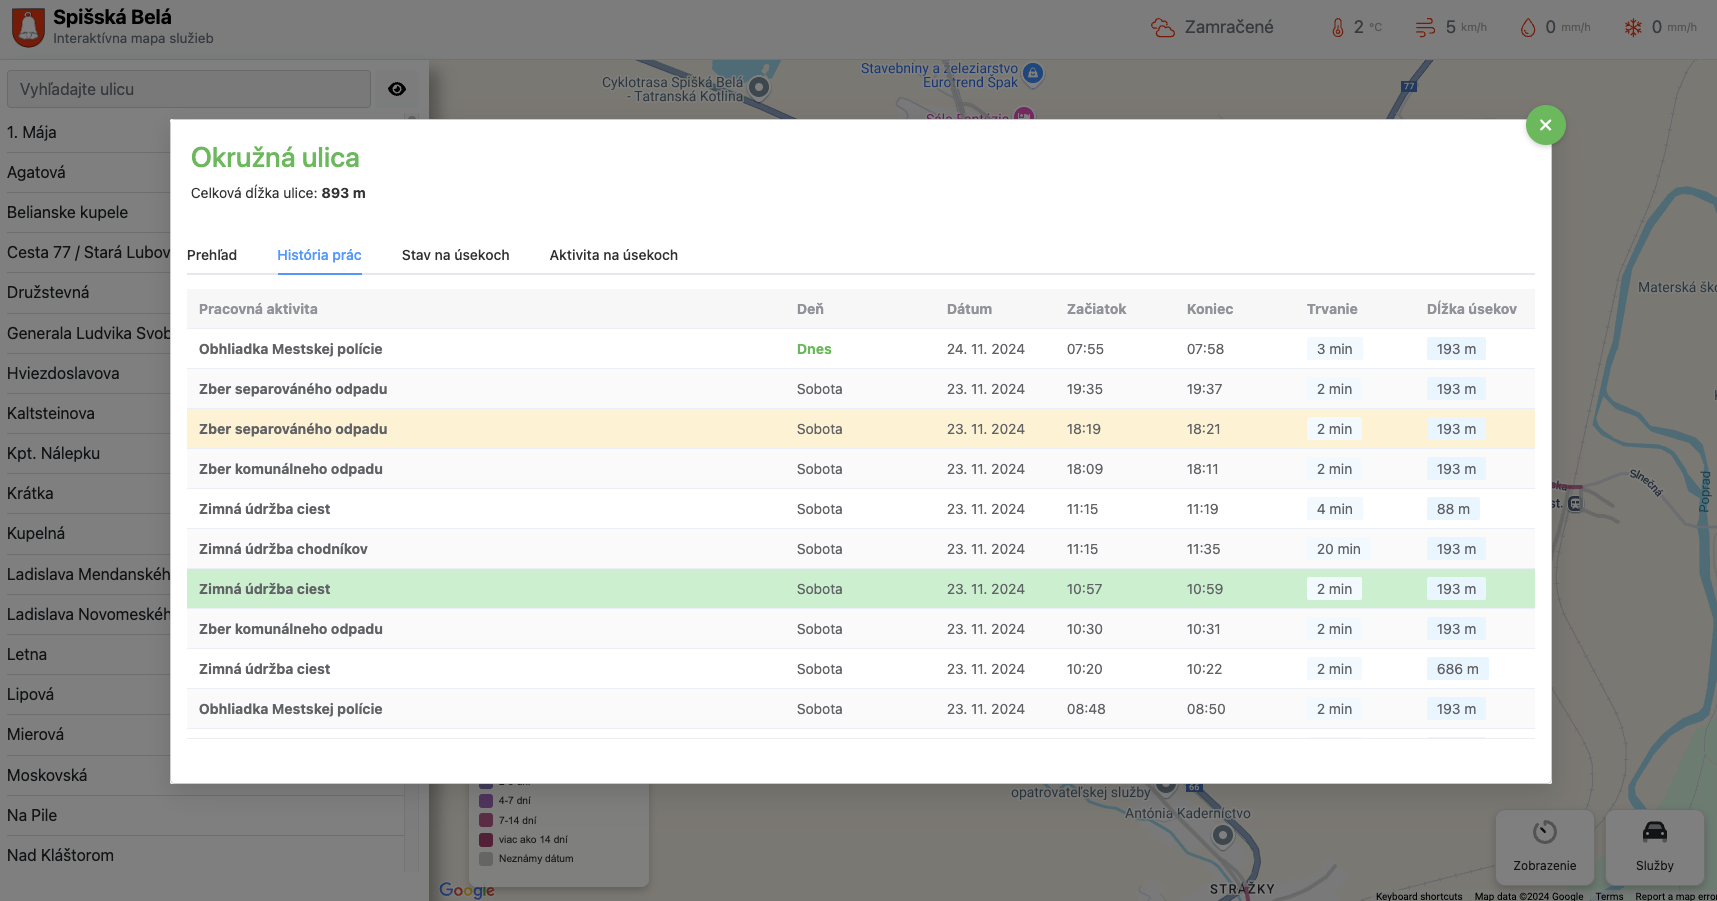Click the snowflake snowfall icon
Image resolution: width=1717 pixels, height=901 pixels.
[1633, 28]
